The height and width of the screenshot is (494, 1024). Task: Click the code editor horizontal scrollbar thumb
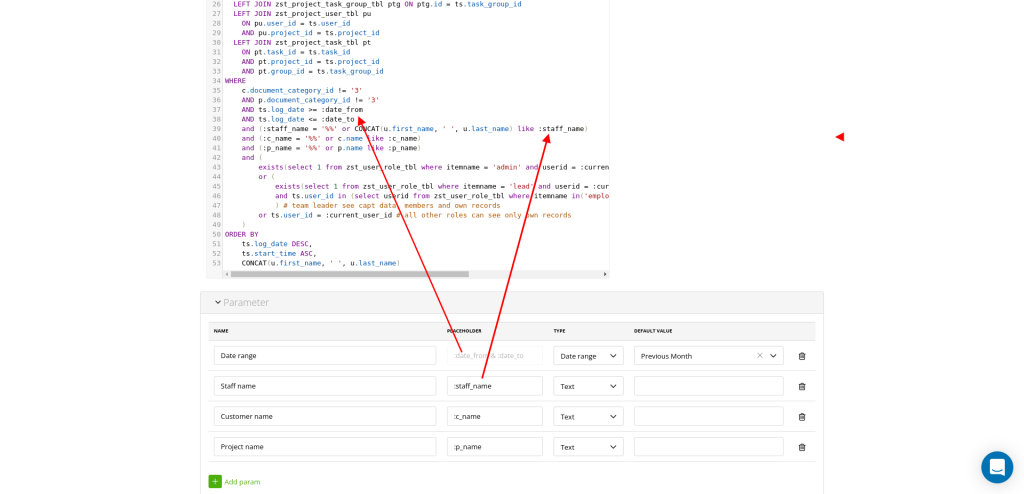pyautogui.click(x=349, y=274)
